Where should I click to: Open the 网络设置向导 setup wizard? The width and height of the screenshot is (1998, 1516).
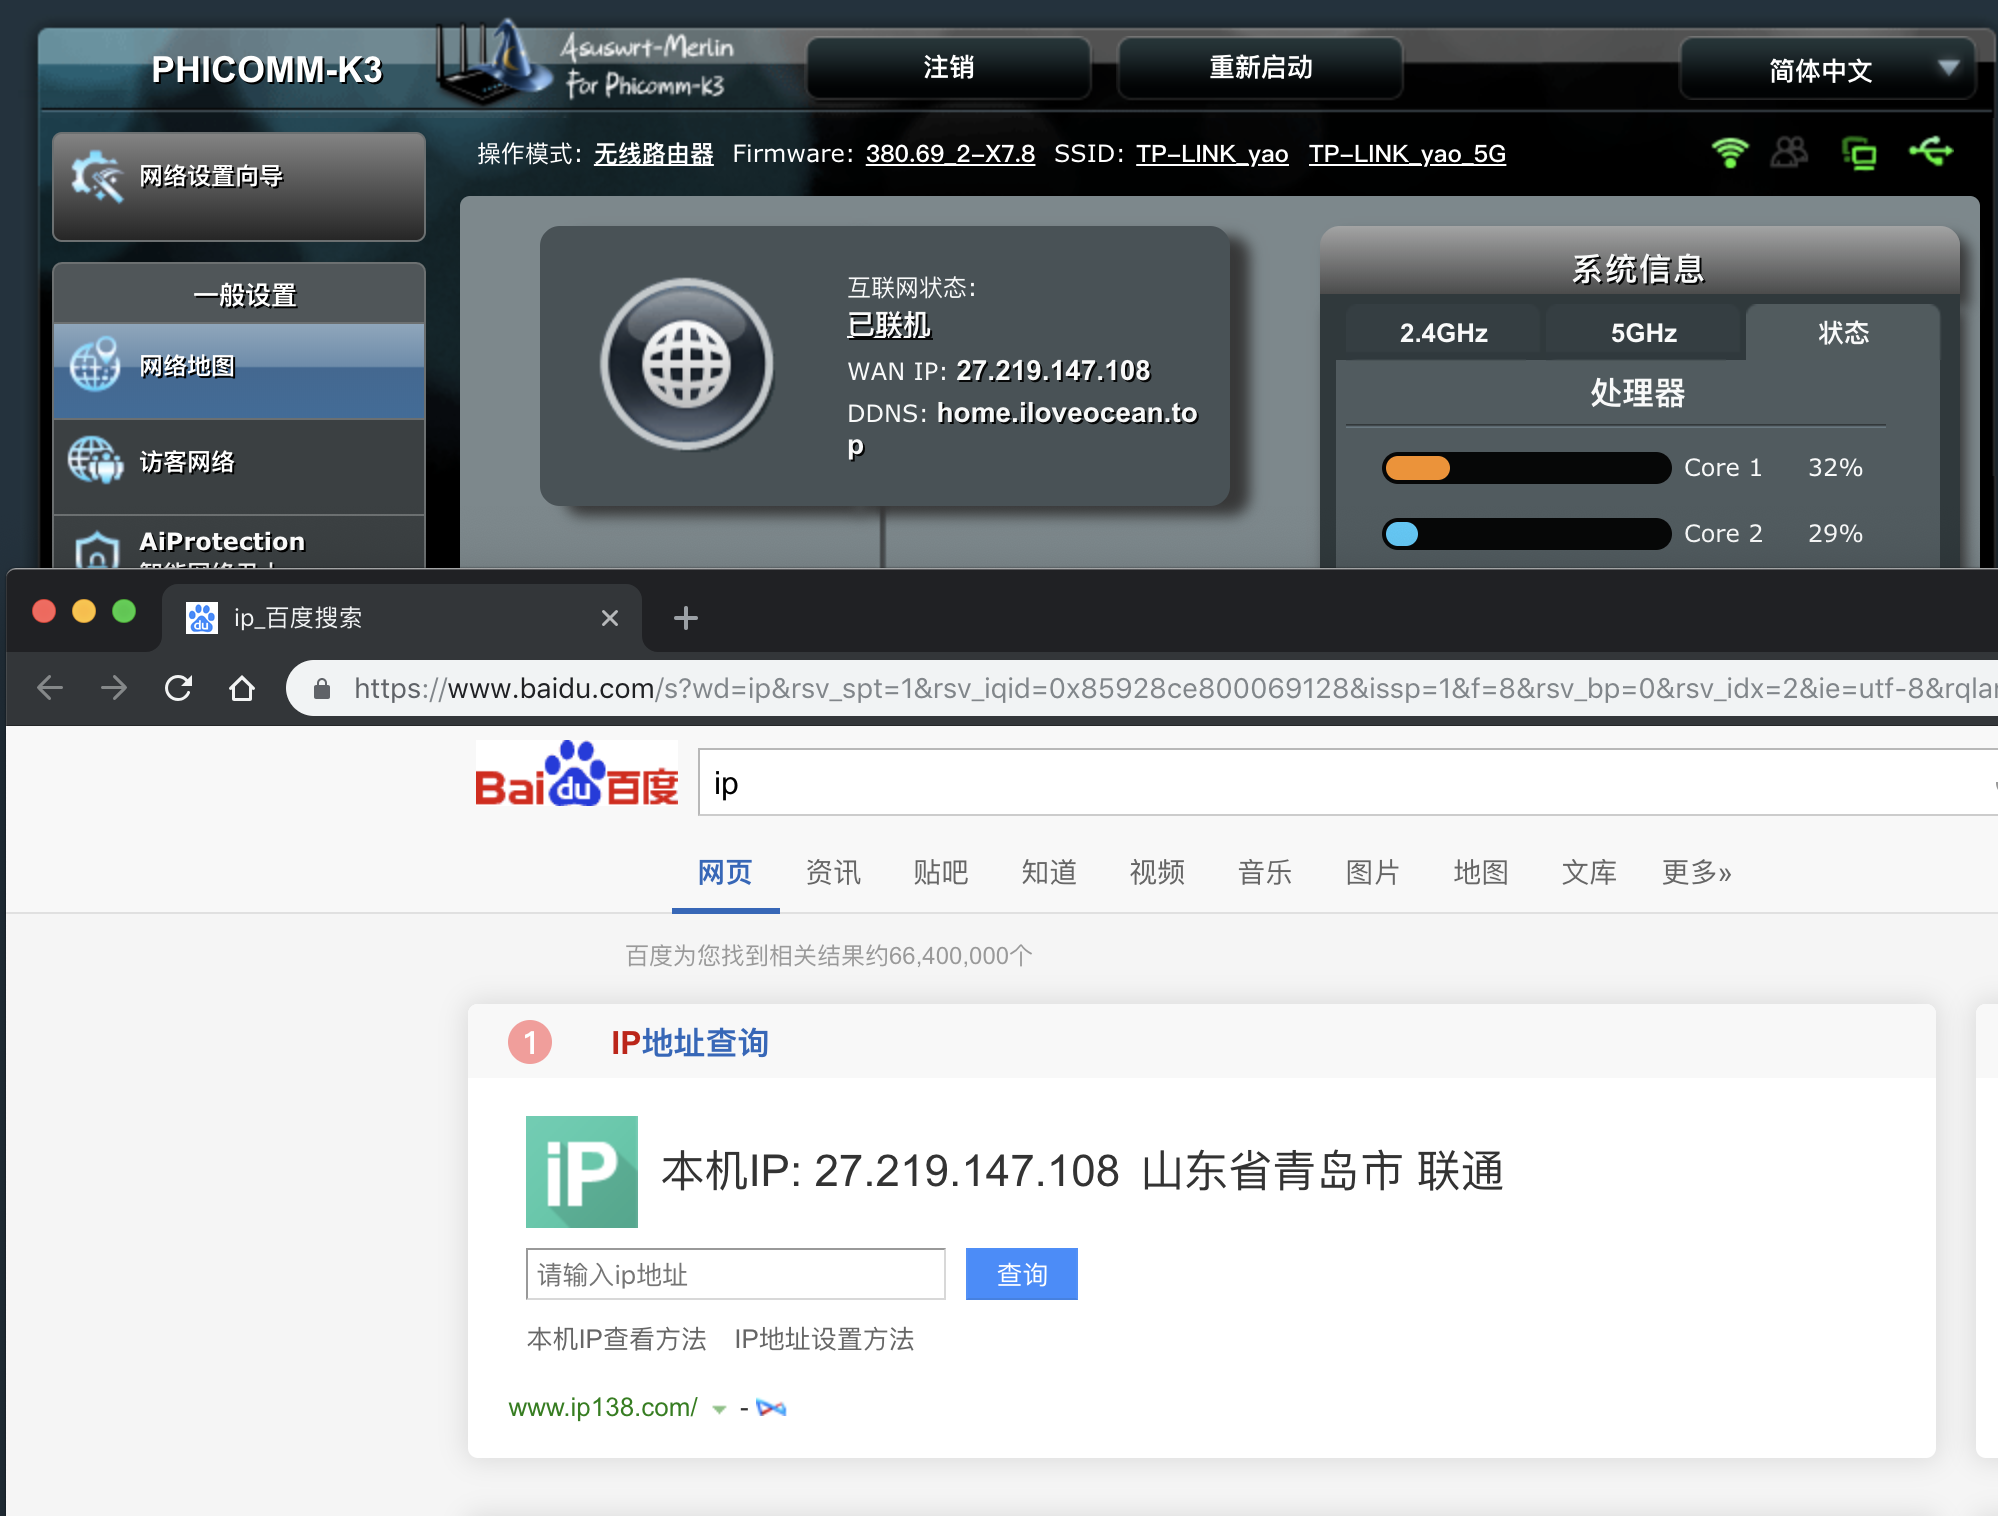coord(239,186)
